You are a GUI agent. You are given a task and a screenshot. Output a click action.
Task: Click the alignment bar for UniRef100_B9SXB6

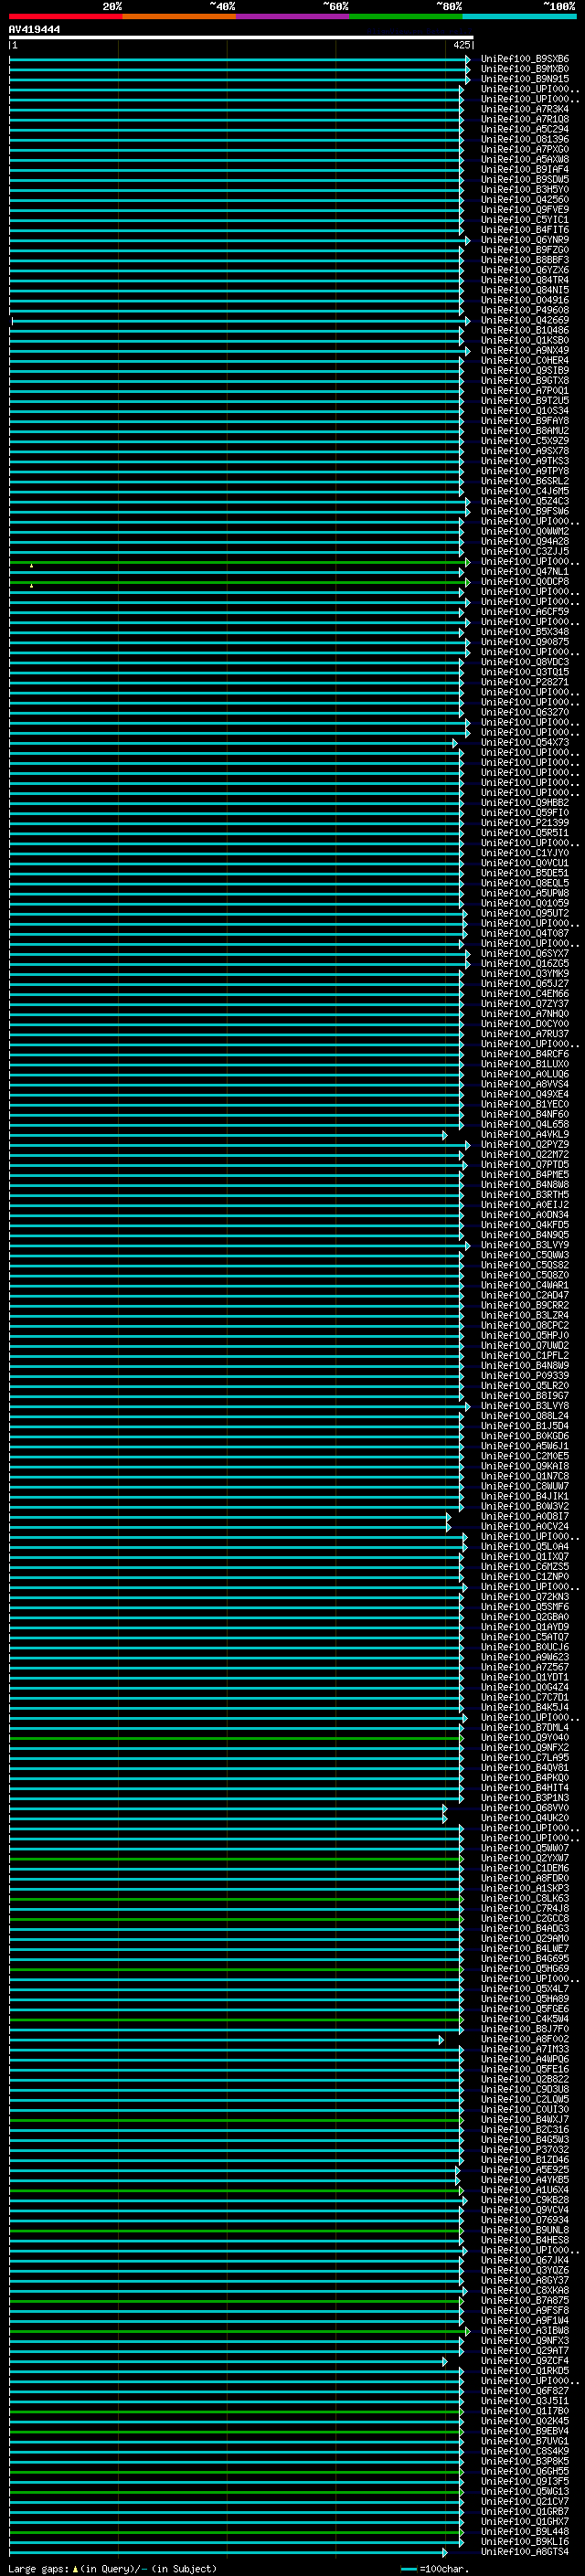(239, 59)
